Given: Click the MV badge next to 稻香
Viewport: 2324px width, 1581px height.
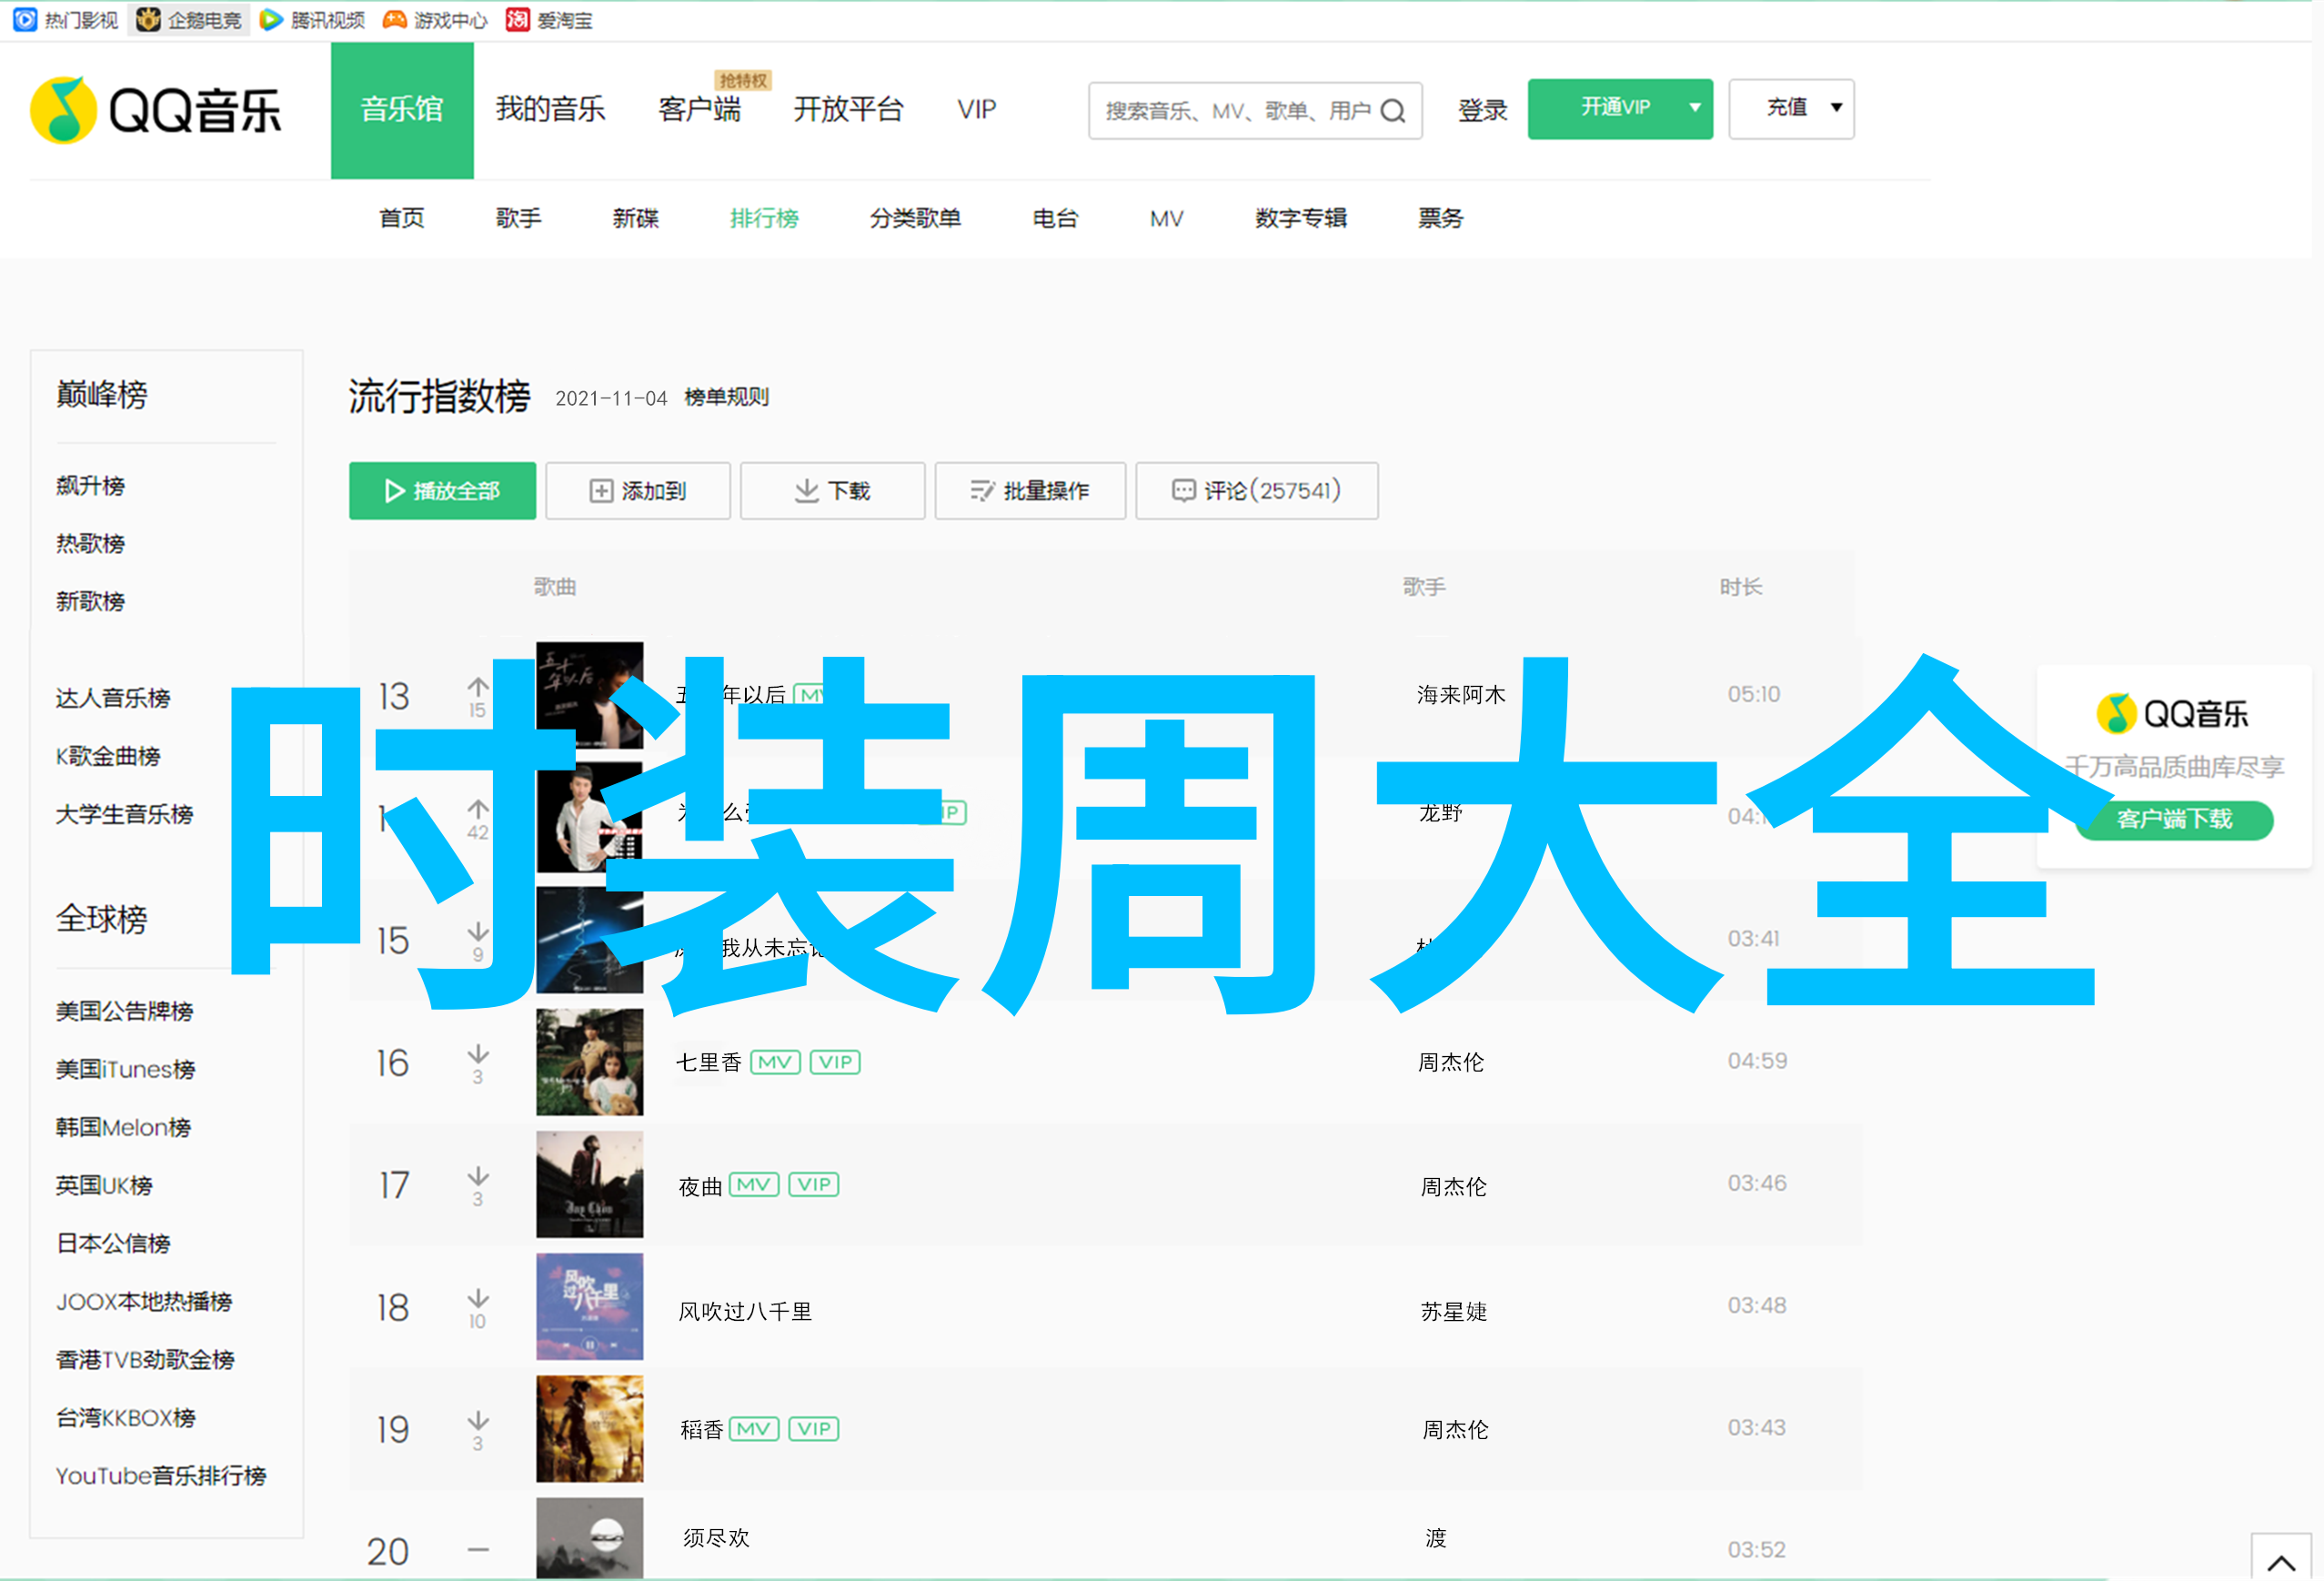Looking at the screenshot, I should coord(754,1429).
